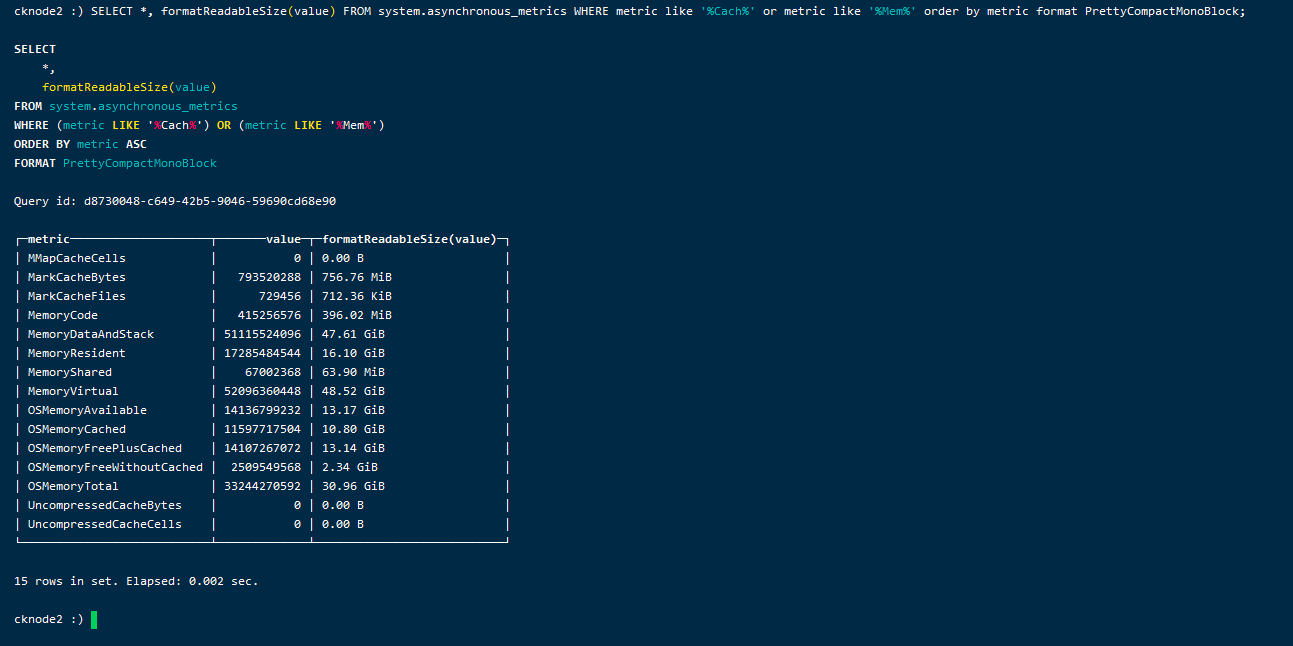
Task: Select the readable size 712.36 KiB
Action: point(357,296)
